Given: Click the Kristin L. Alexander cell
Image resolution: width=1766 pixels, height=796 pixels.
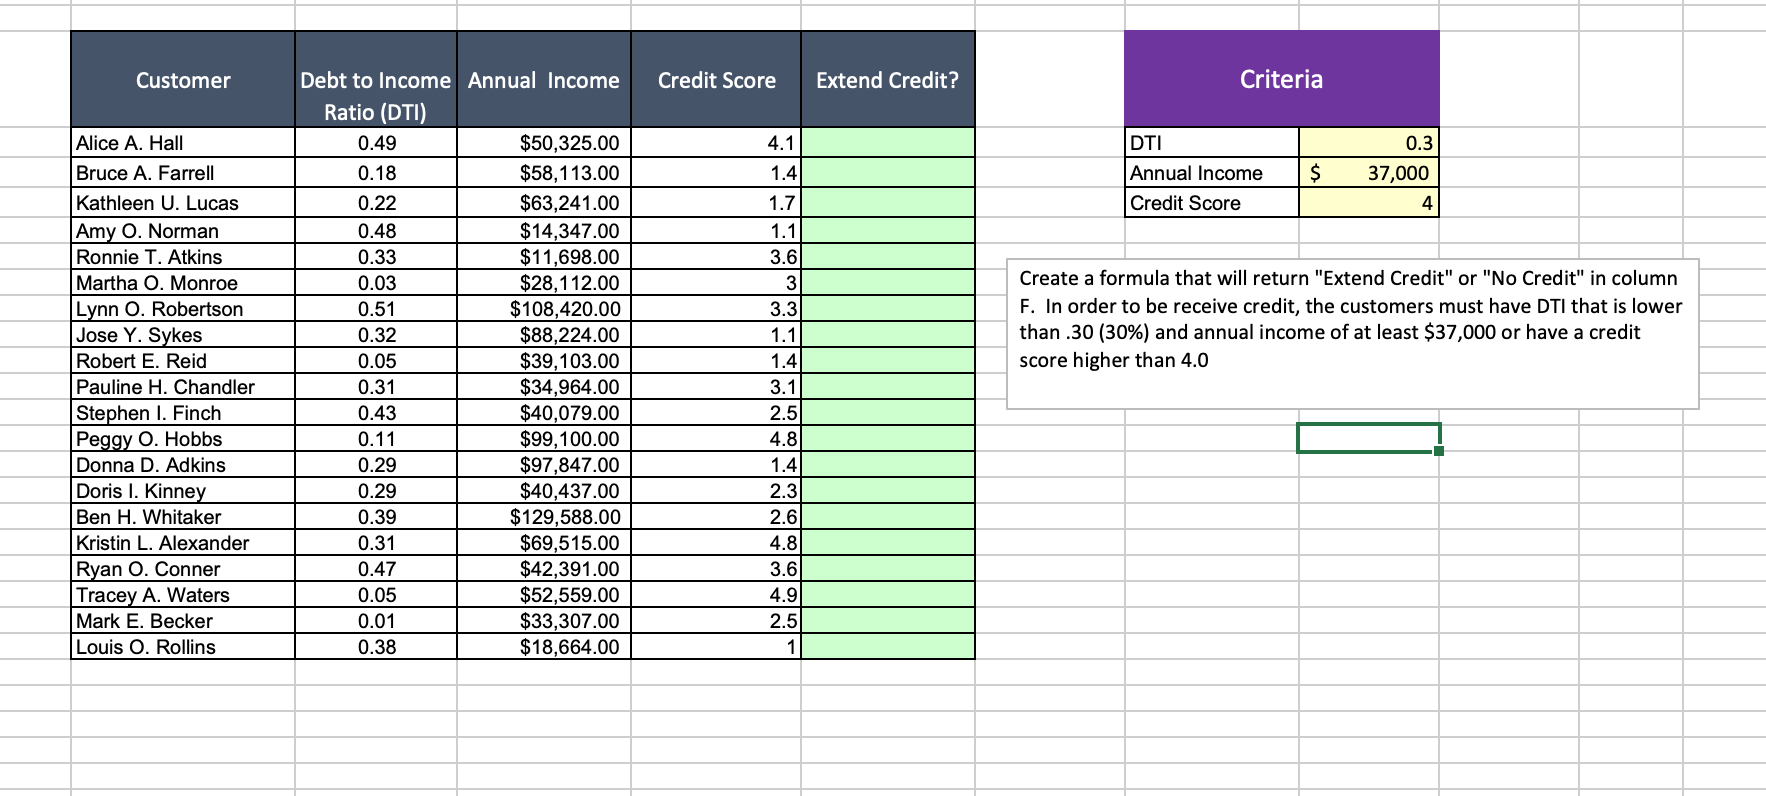Looking at the screenshot, I should (x=183, y=543).
